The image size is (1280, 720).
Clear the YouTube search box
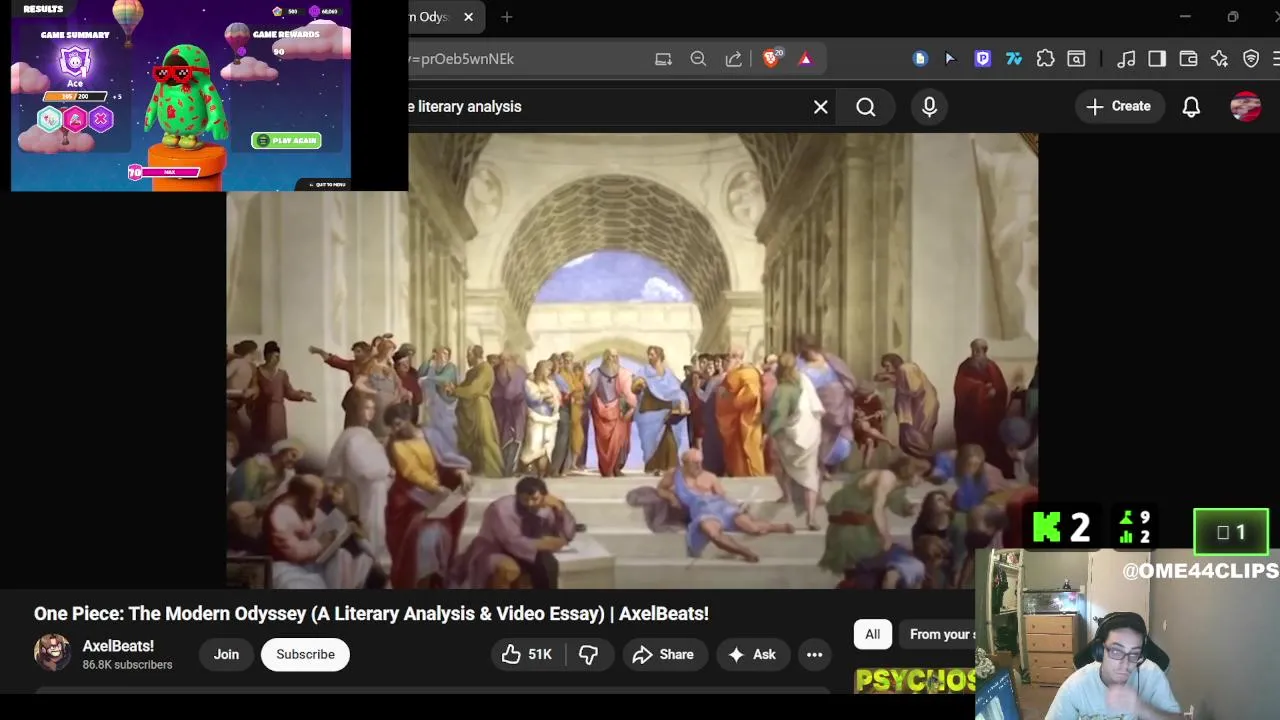[x=821, y=107]
